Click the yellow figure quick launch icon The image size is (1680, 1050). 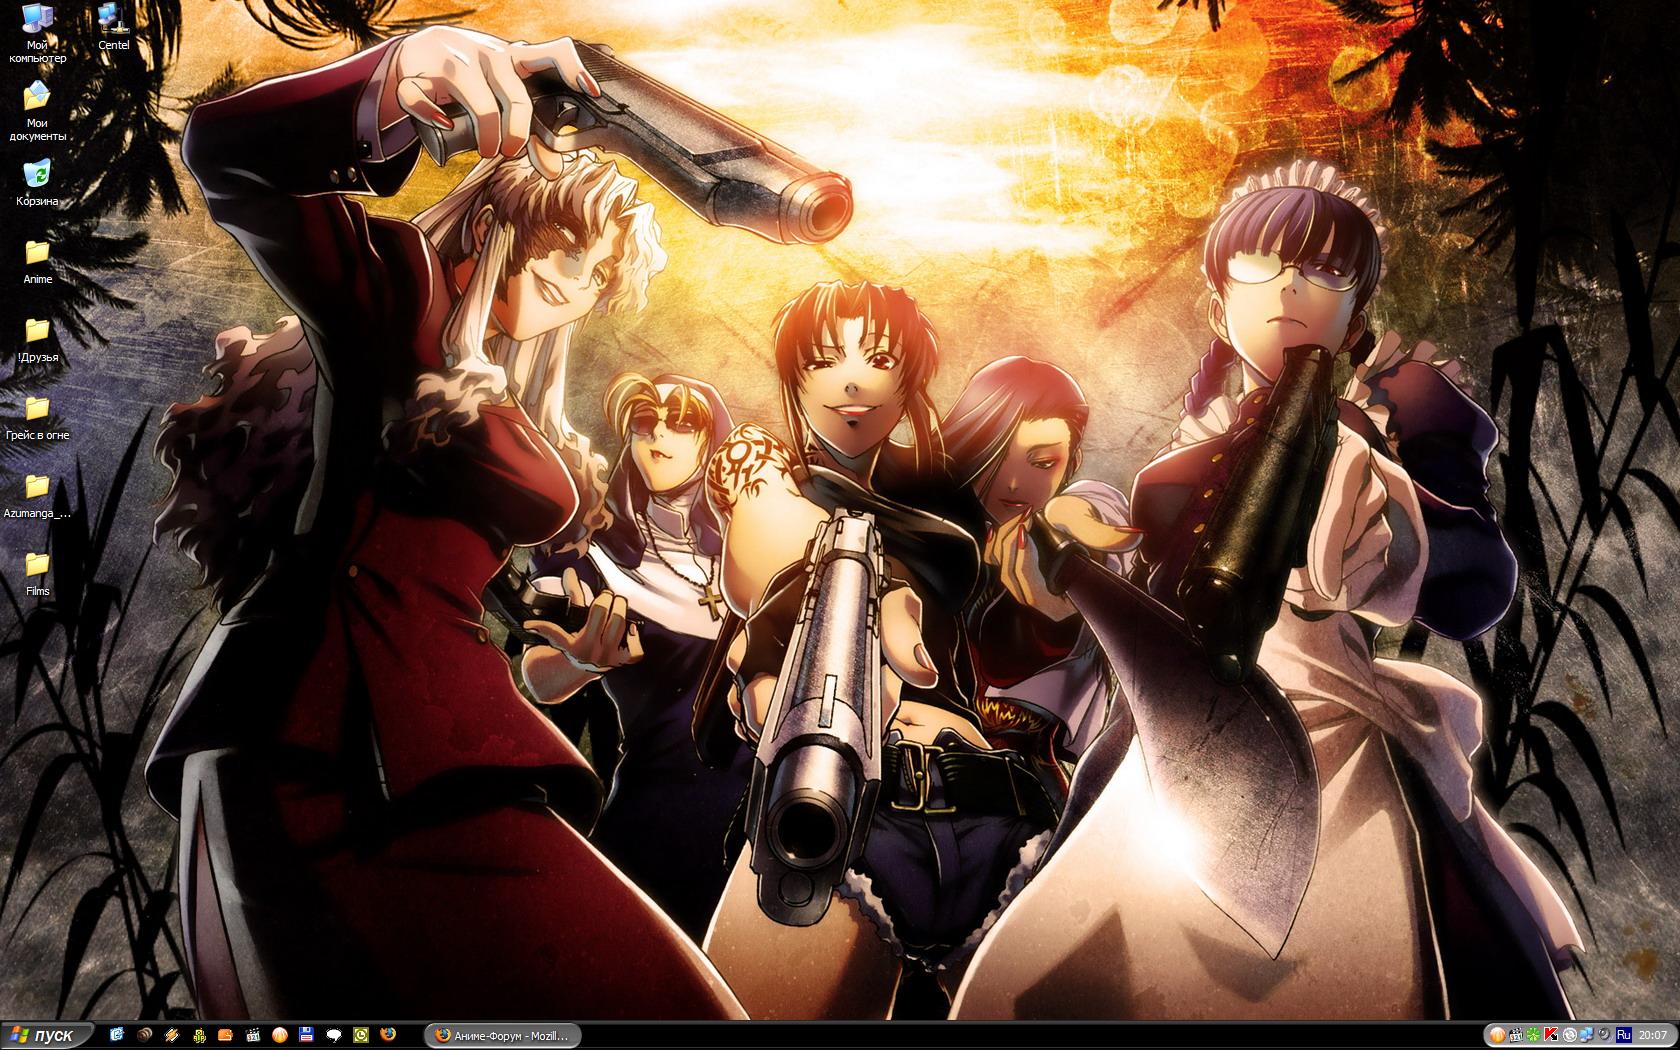(x=199, y=1035)
